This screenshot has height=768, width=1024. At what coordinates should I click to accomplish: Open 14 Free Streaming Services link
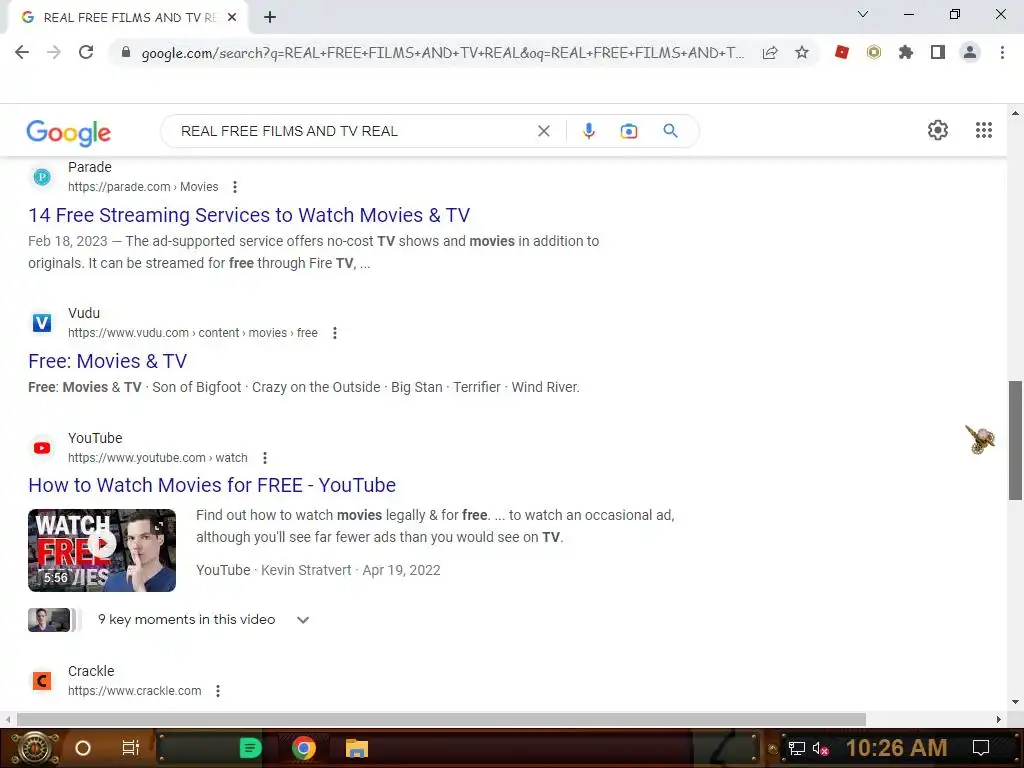[249, 215]
